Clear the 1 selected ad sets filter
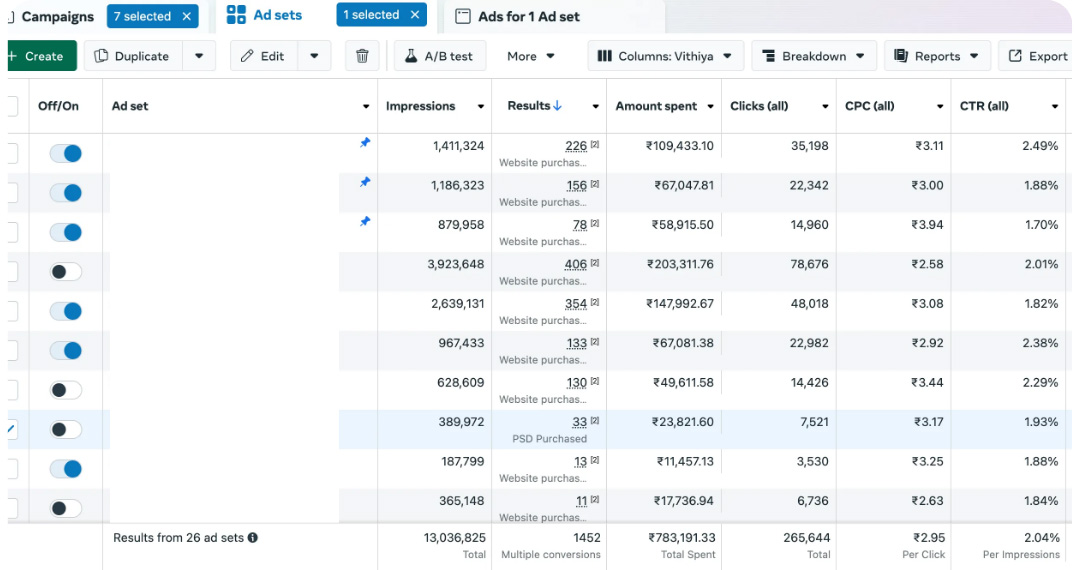Viewport: 1080px width, 570px height. [413, 15]
